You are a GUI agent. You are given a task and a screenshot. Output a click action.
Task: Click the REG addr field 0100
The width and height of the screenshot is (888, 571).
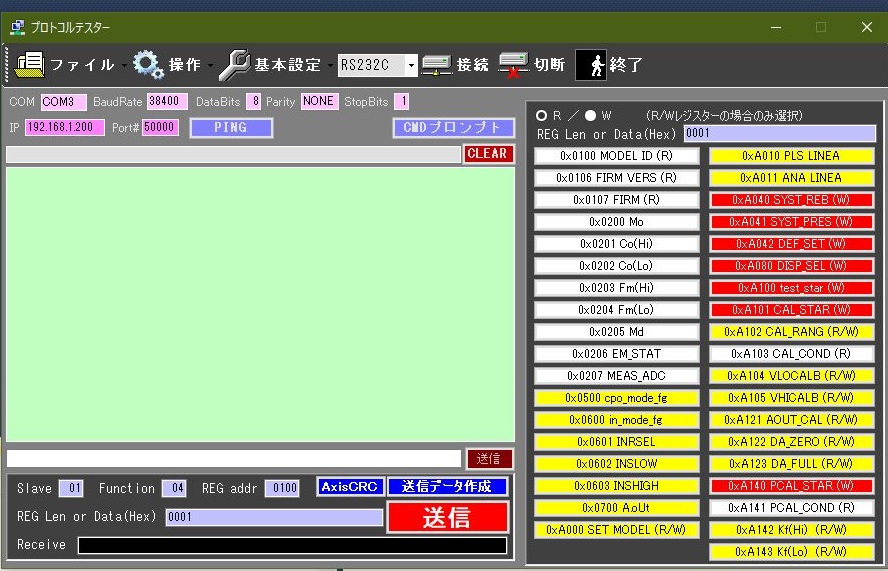click(x=282, y=489)
